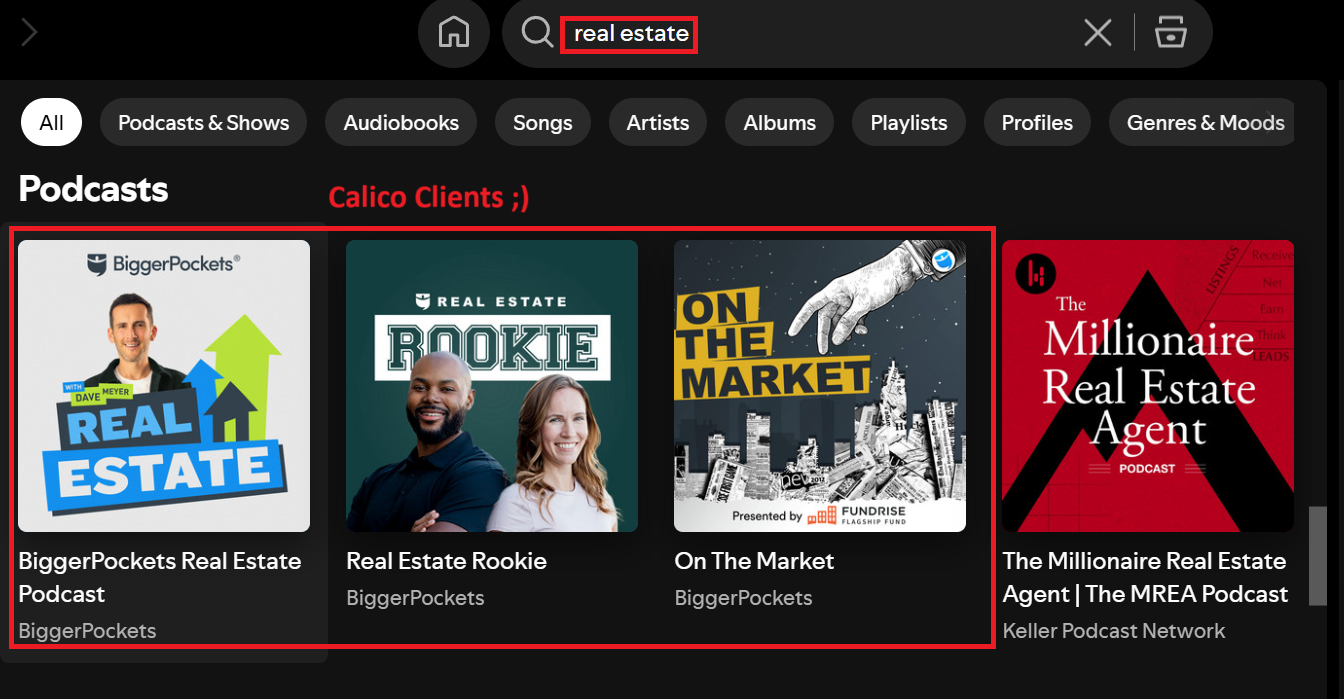
Task: Click BiggerPockets publisher under Real Estate Rookie
Action: [x=415, y=598]
